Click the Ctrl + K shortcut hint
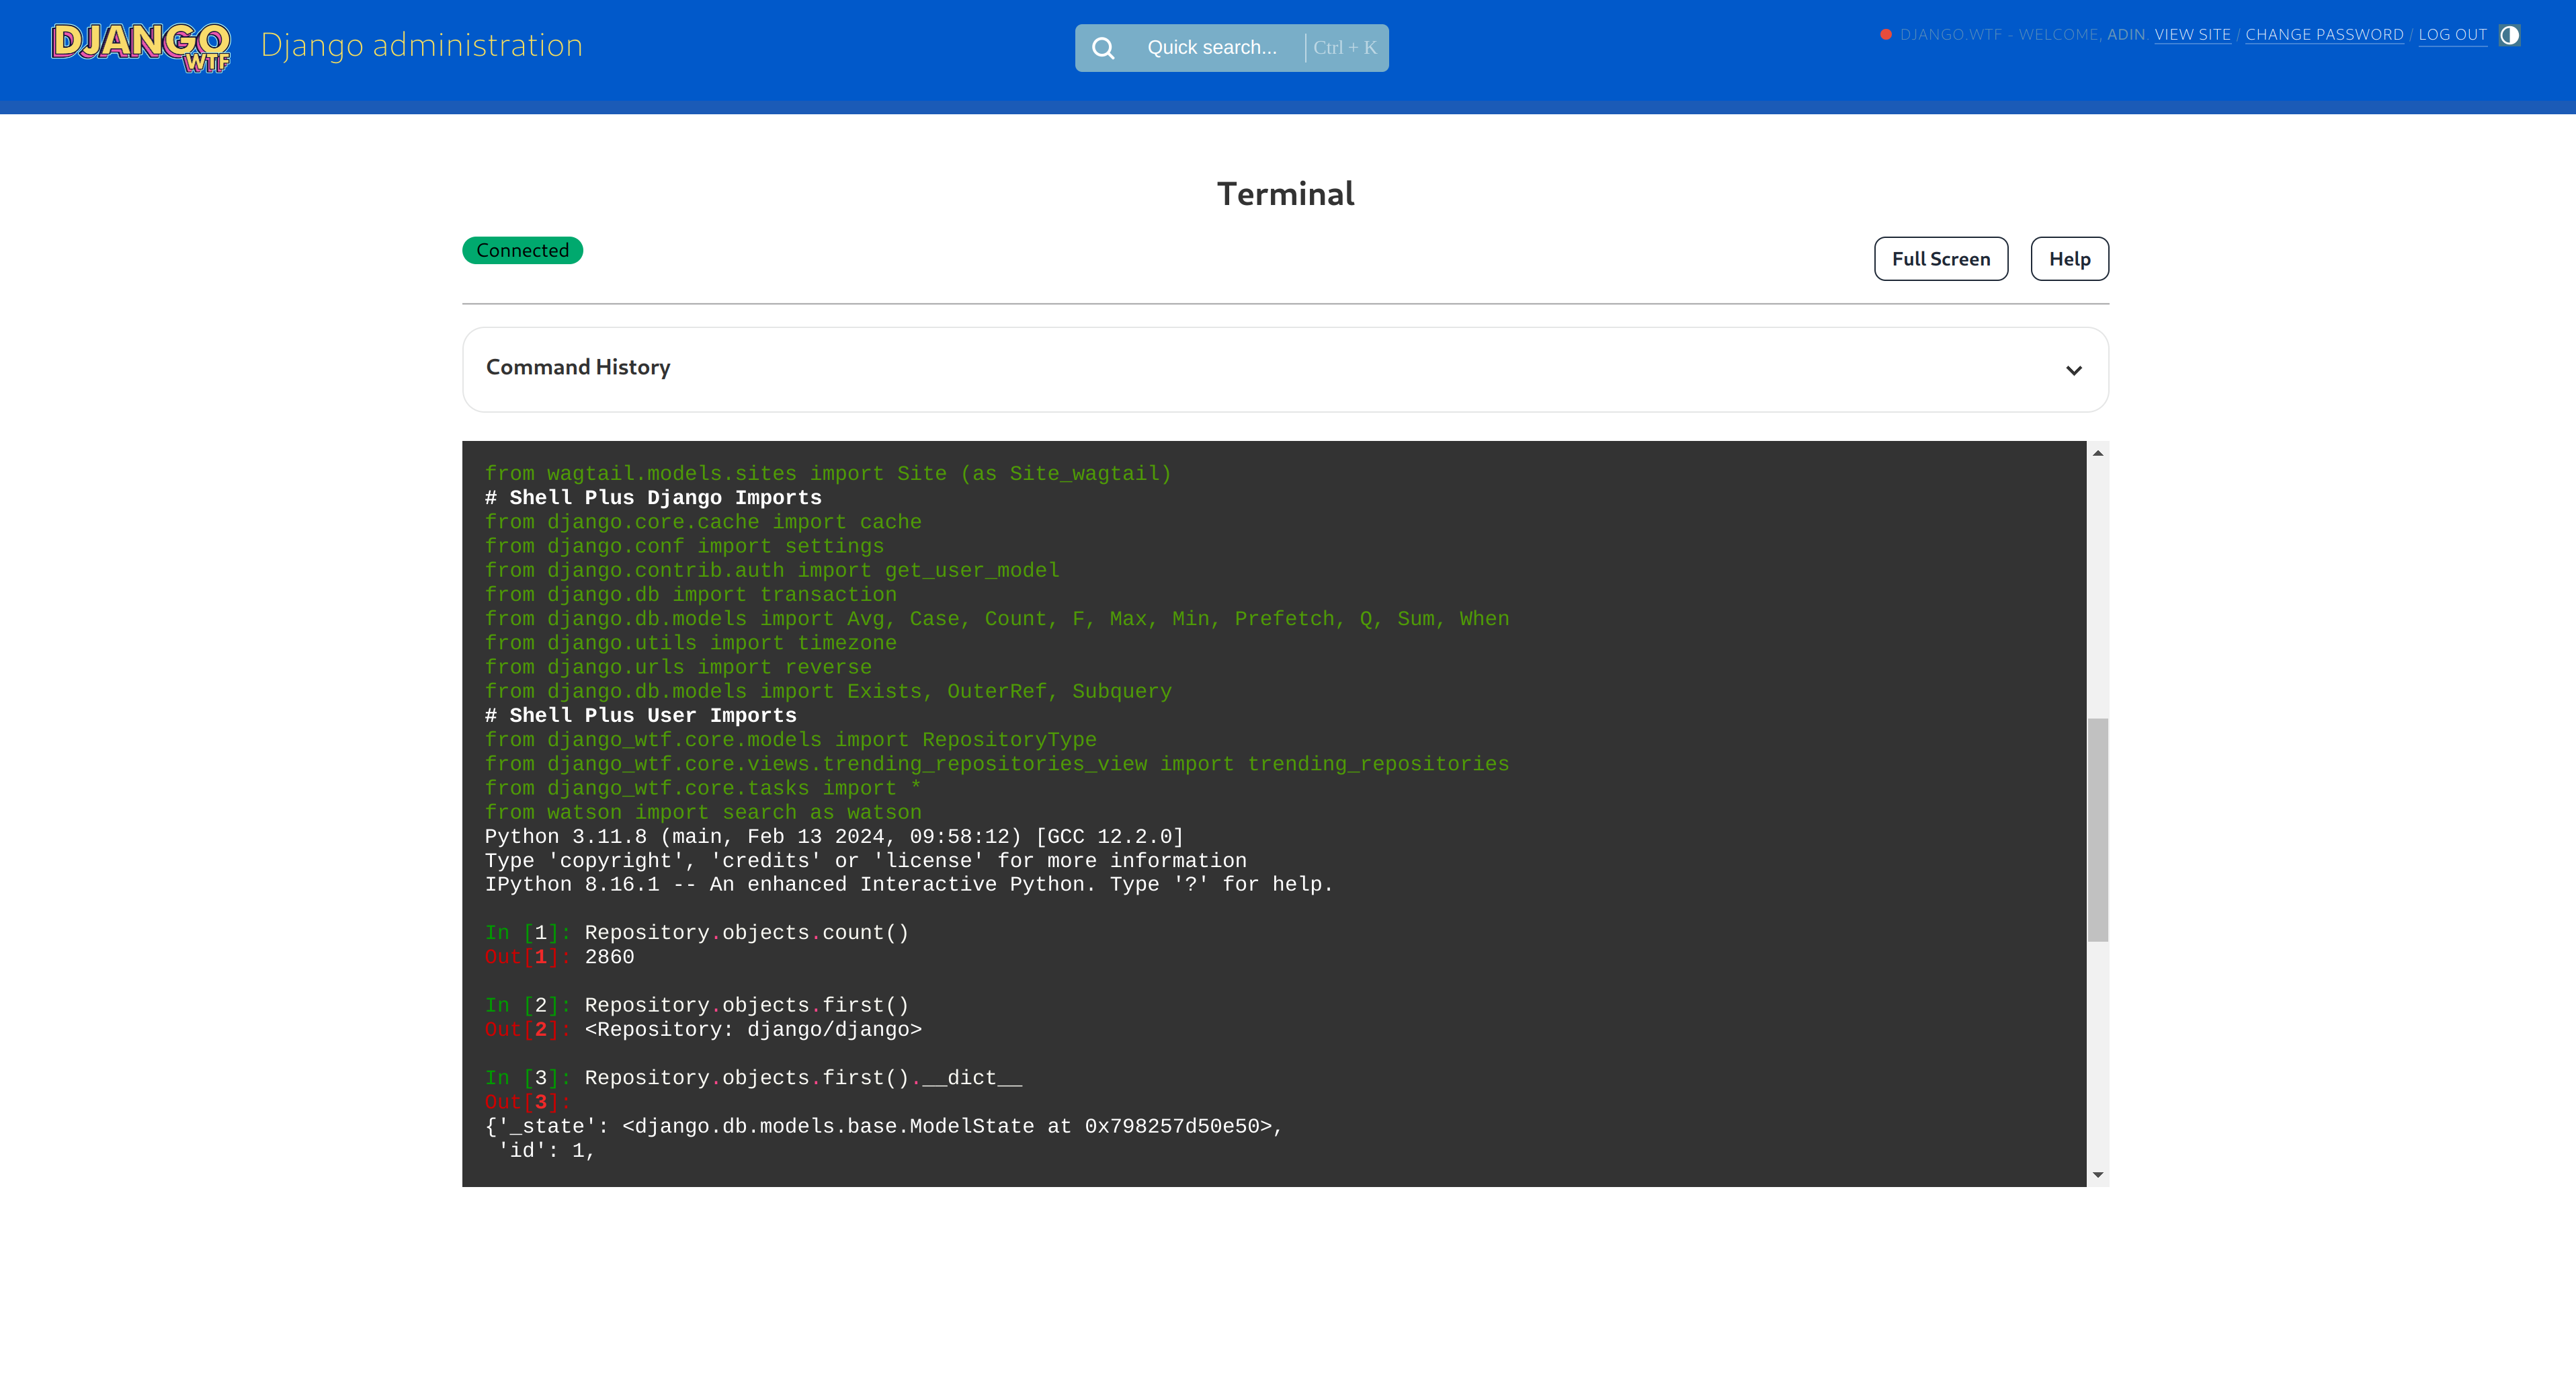The width and height of the screenshot is (2576, 1386). click(x=1345, y=48)
